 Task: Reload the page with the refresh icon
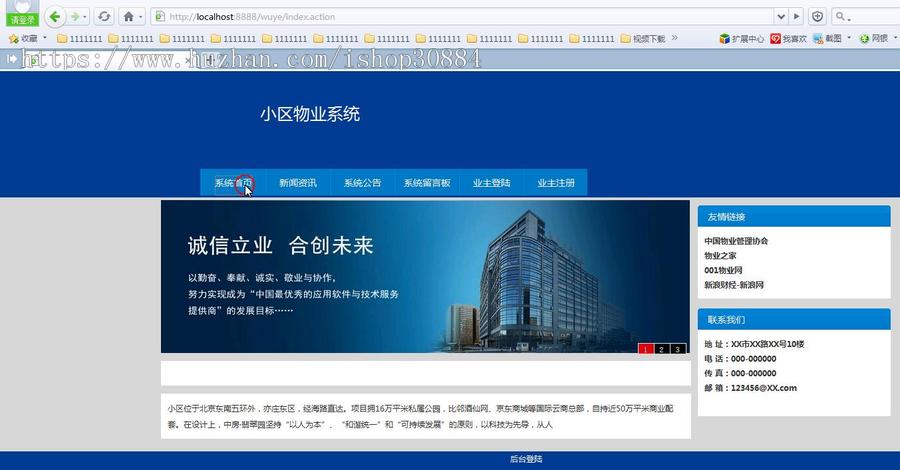point(104,17)
